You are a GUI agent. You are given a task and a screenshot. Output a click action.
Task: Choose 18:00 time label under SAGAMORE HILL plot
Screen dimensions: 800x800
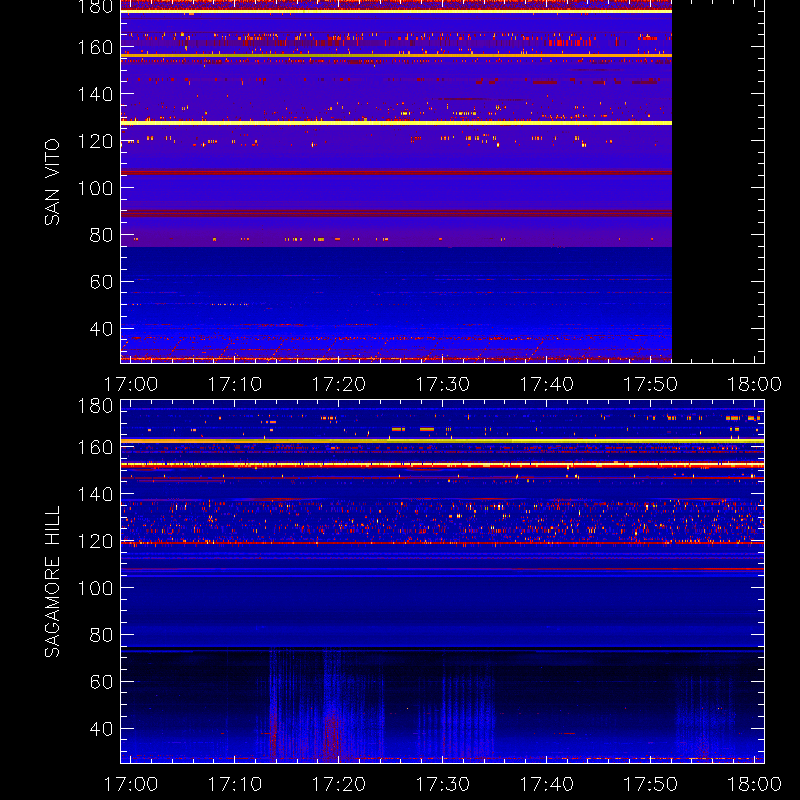click(755, 784)
